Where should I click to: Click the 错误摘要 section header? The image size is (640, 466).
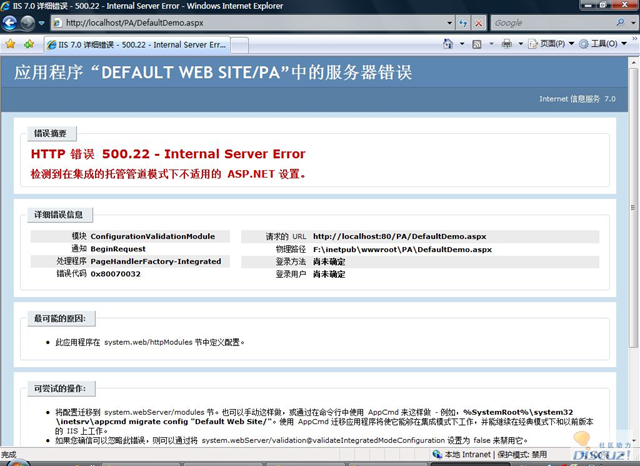[x=52, y=133]
